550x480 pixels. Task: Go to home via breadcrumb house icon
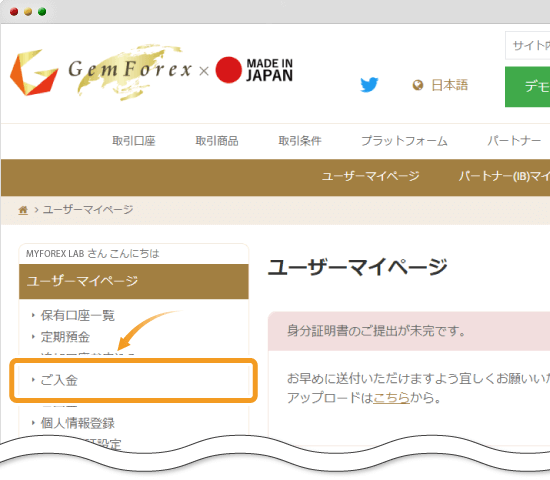[x=23, y=210]
